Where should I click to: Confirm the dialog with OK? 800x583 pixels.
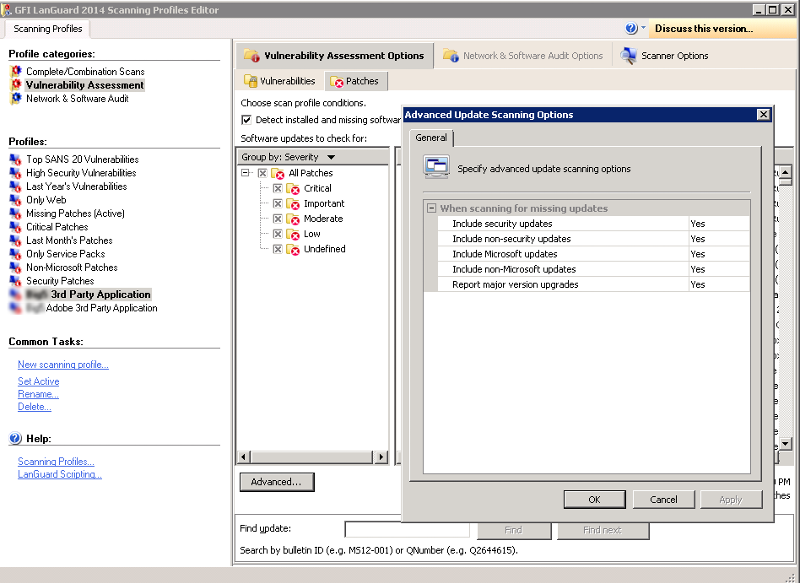click(x=594, y=499)
